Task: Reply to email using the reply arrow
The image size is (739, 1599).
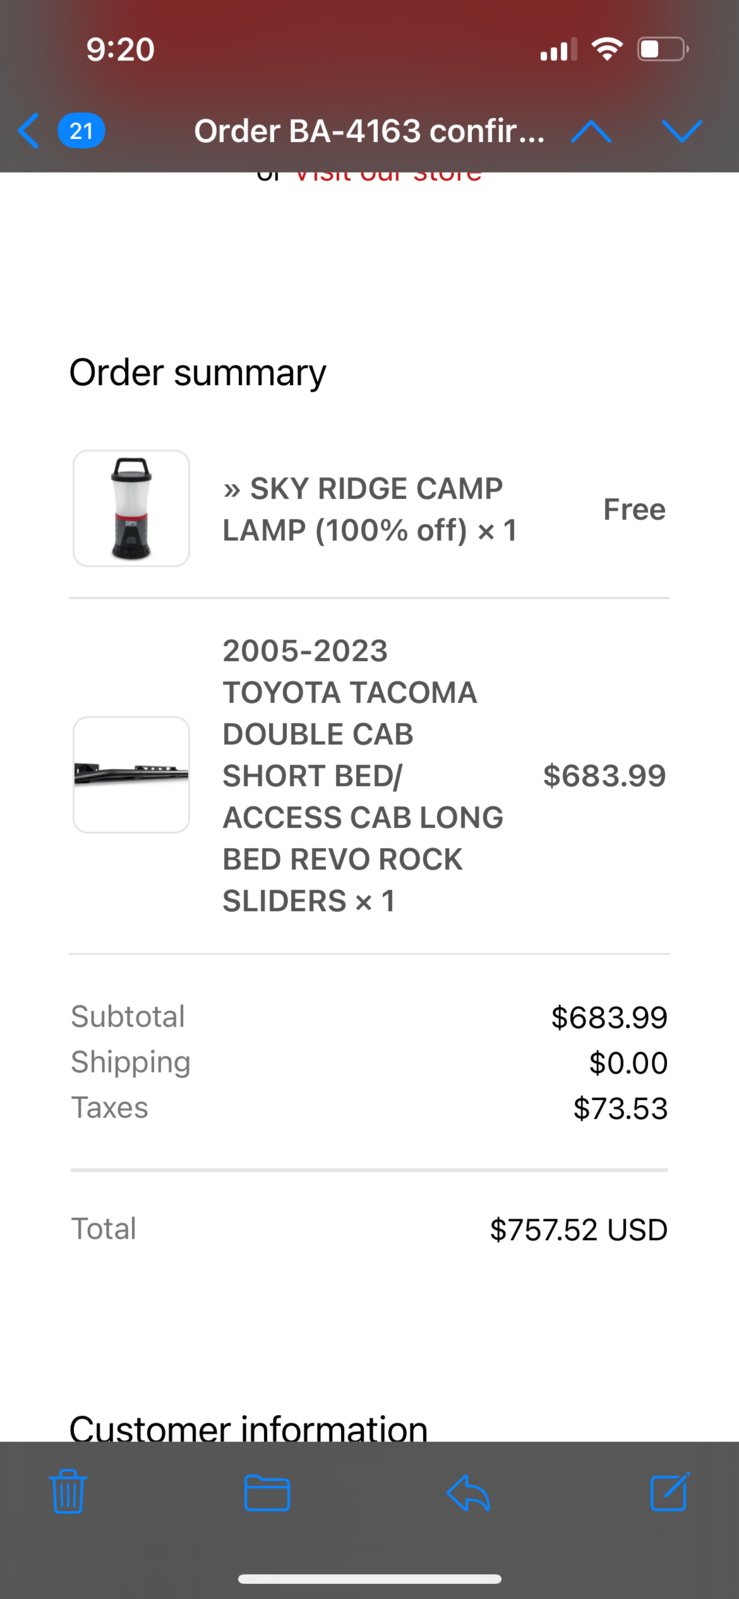Action: pyautogui.click(x=468, y=1493)
